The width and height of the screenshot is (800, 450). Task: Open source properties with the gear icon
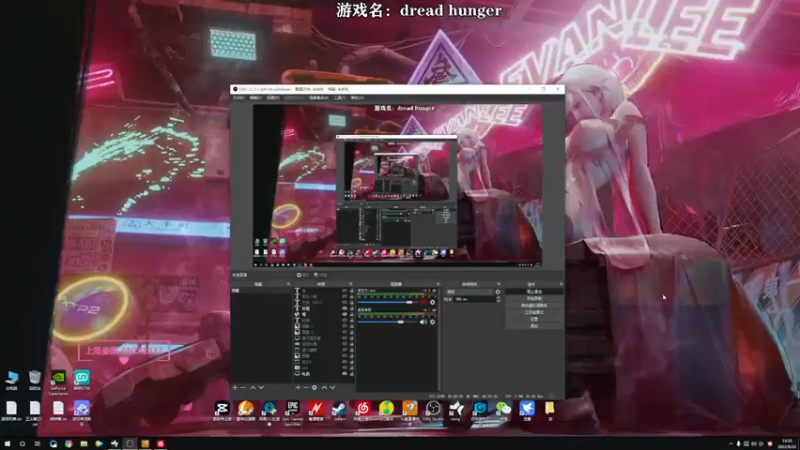314,387
